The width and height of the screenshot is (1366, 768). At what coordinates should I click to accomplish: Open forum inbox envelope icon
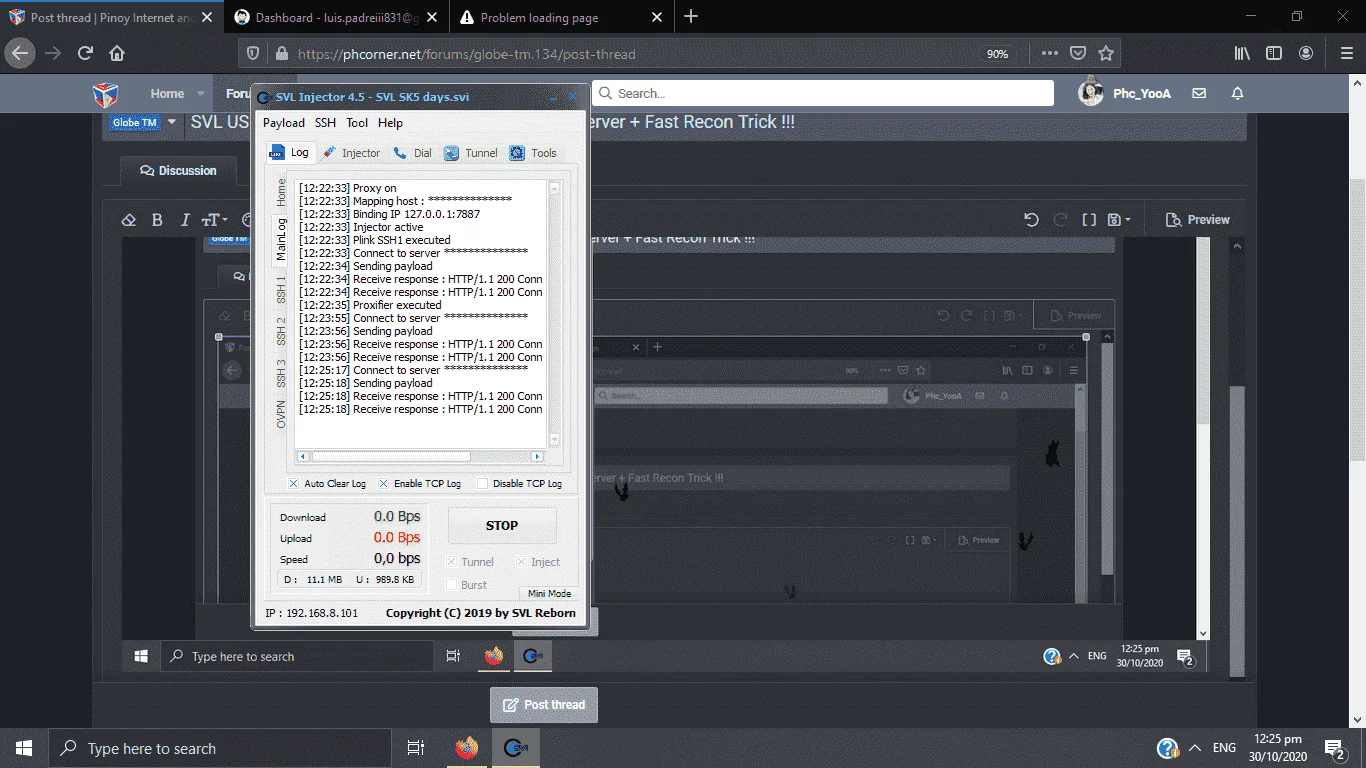coord(1199,93)
